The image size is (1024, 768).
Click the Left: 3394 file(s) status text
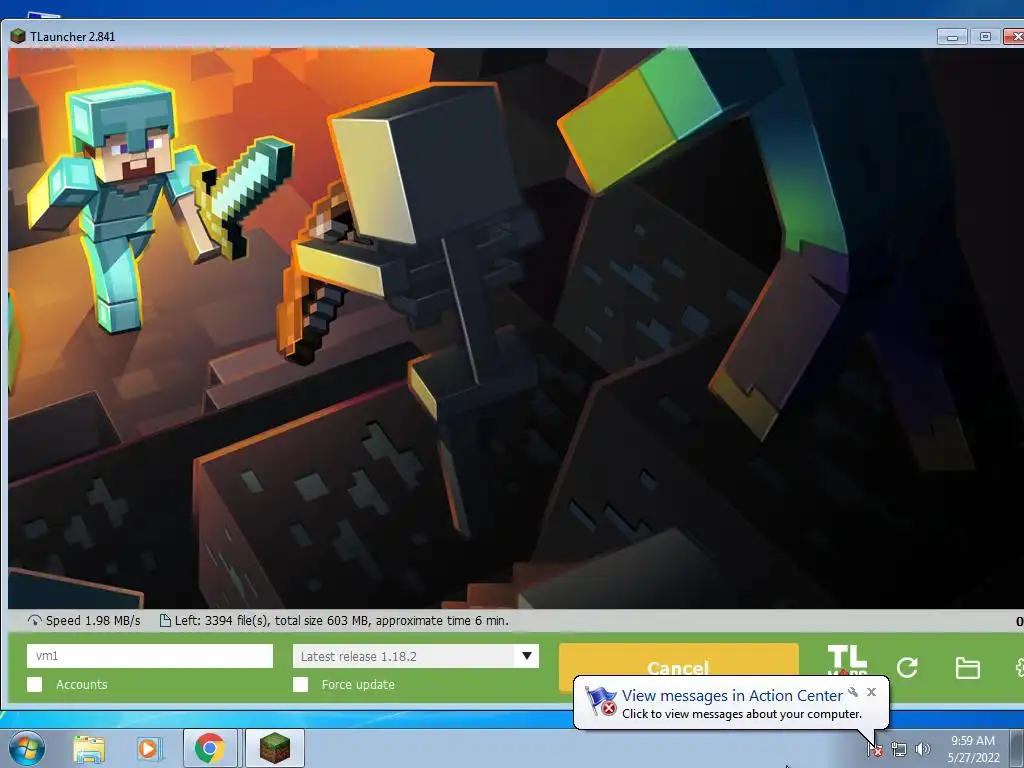coord(342,621)
